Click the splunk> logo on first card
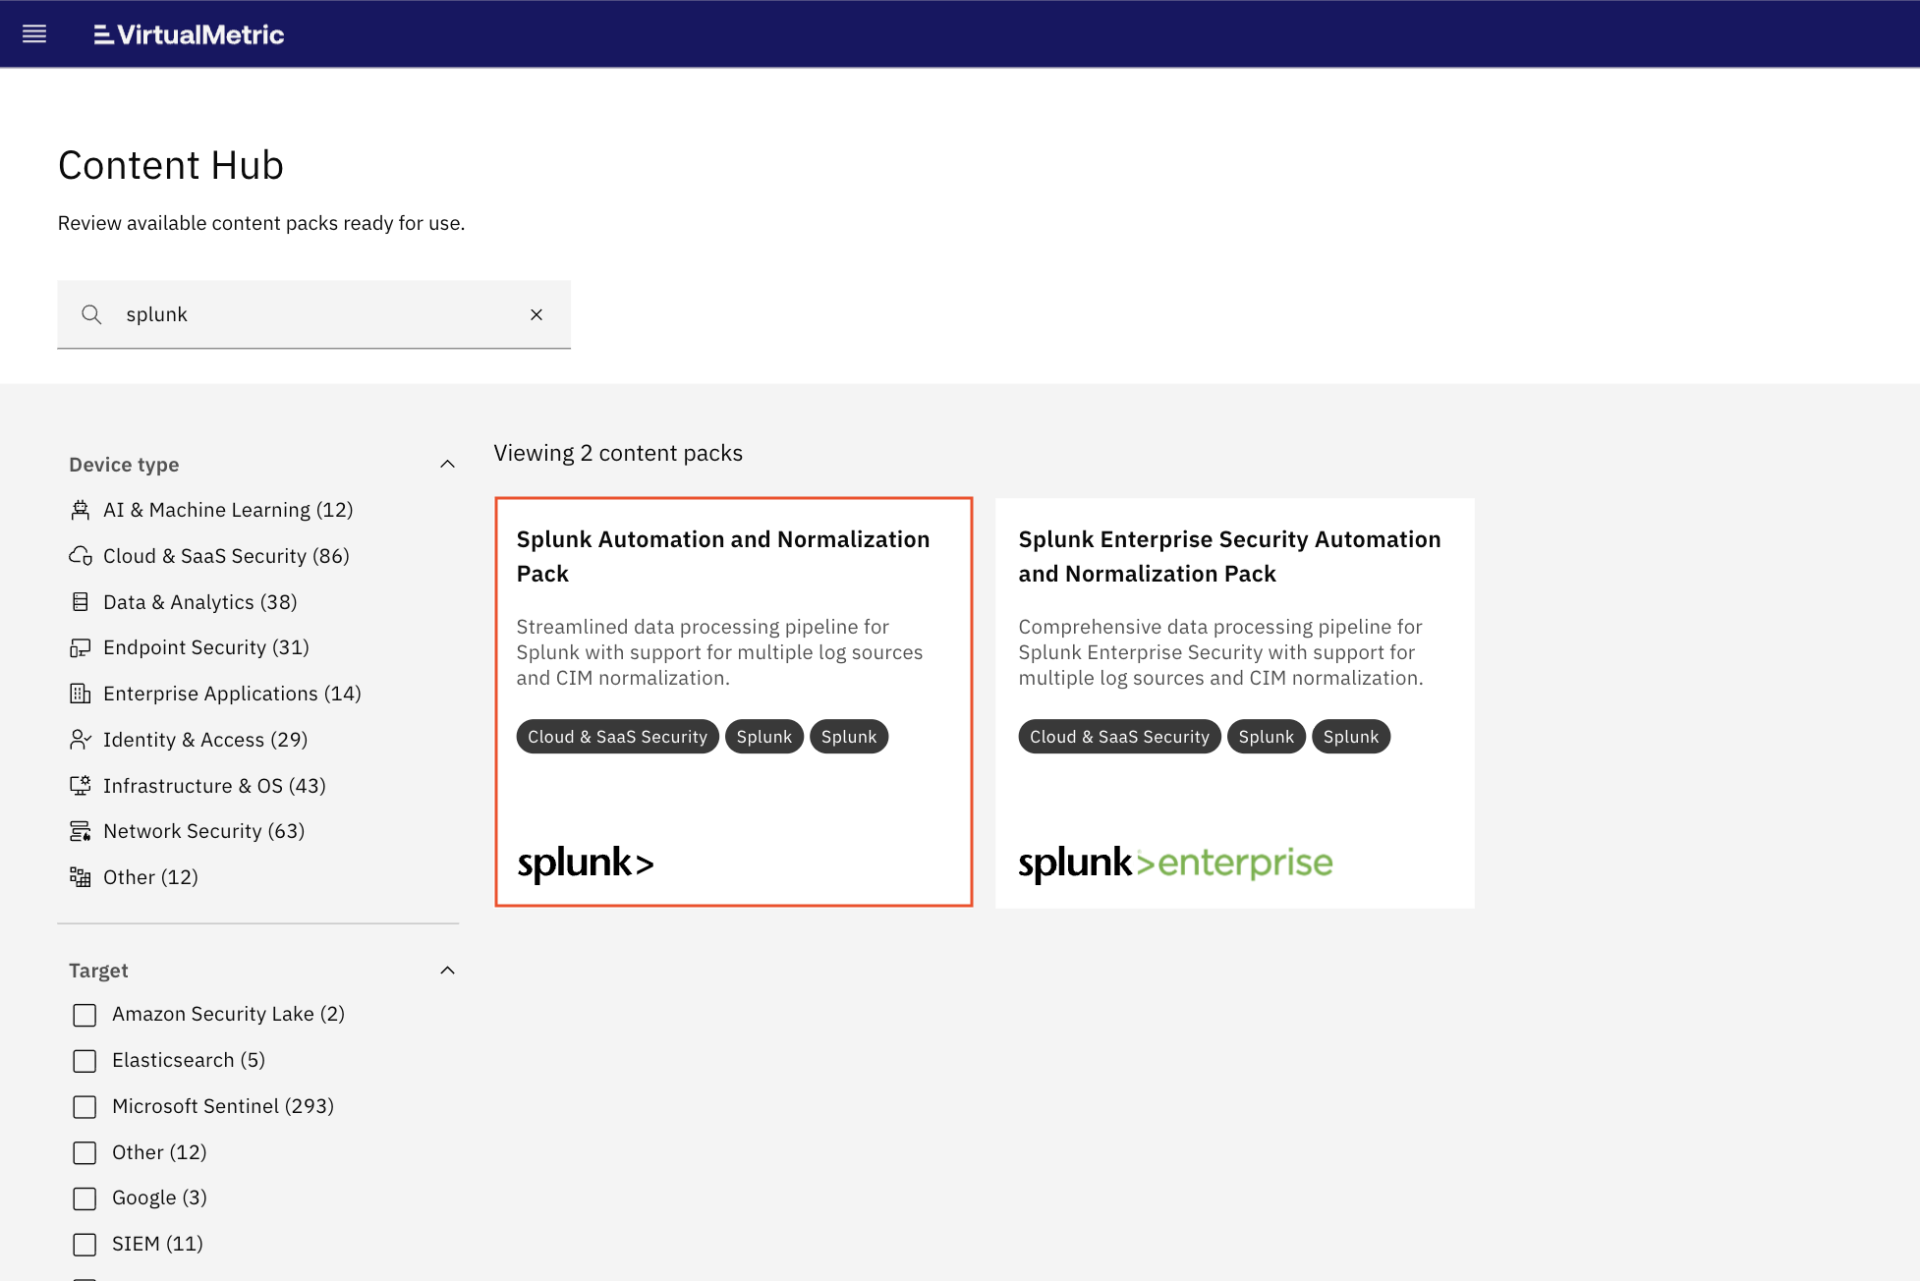Viewport: 1920px width, 1281px height. pyautogui.click(x=585, y=863)
